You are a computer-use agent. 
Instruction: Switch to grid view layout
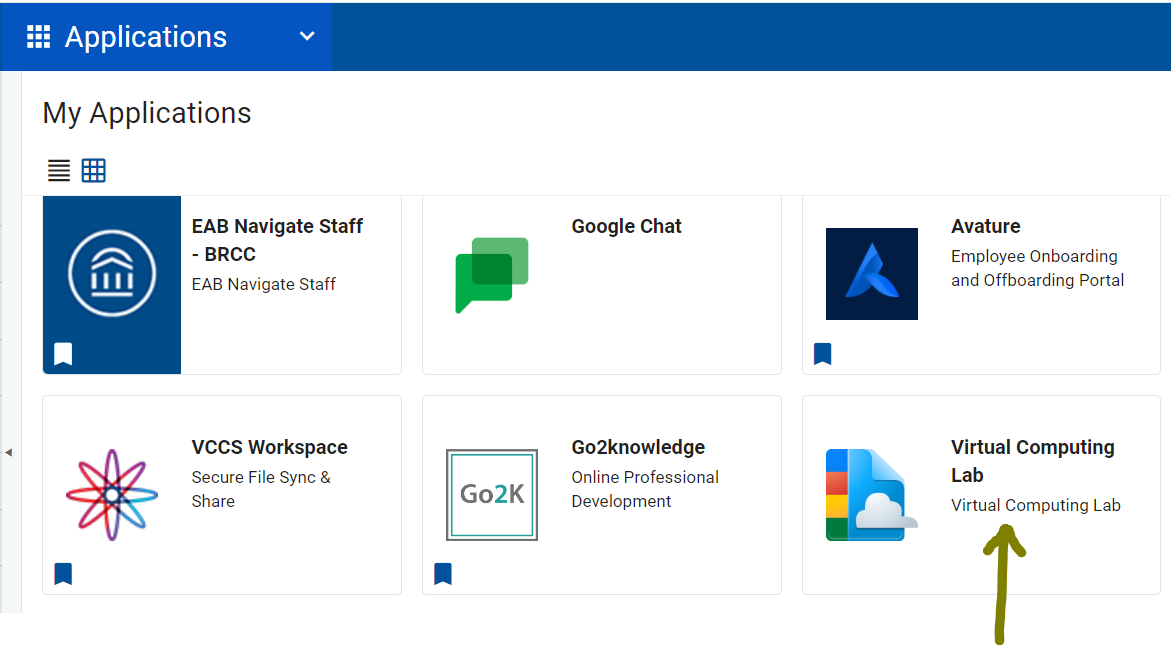click(x=93, y=170)
